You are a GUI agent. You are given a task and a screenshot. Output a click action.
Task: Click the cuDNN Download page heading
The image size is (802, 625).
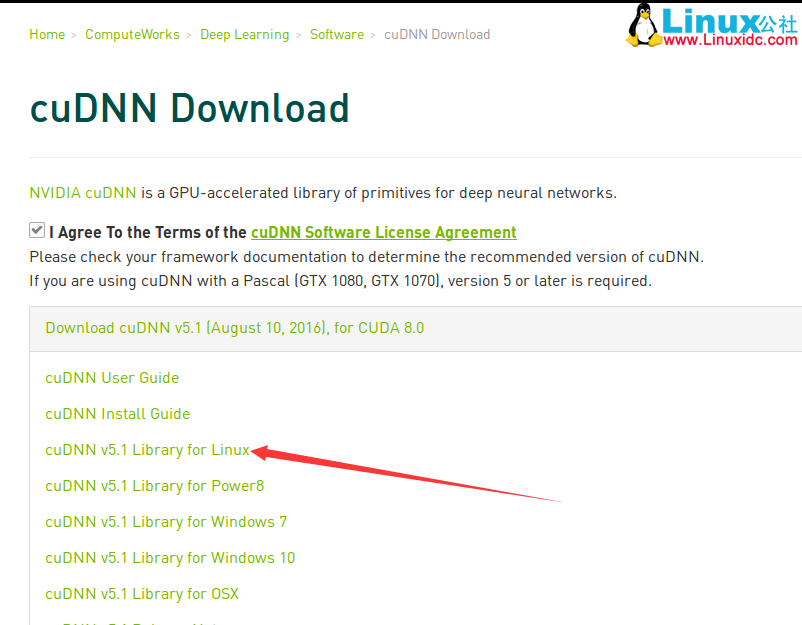pyautogui.click(x=189, y=108)
